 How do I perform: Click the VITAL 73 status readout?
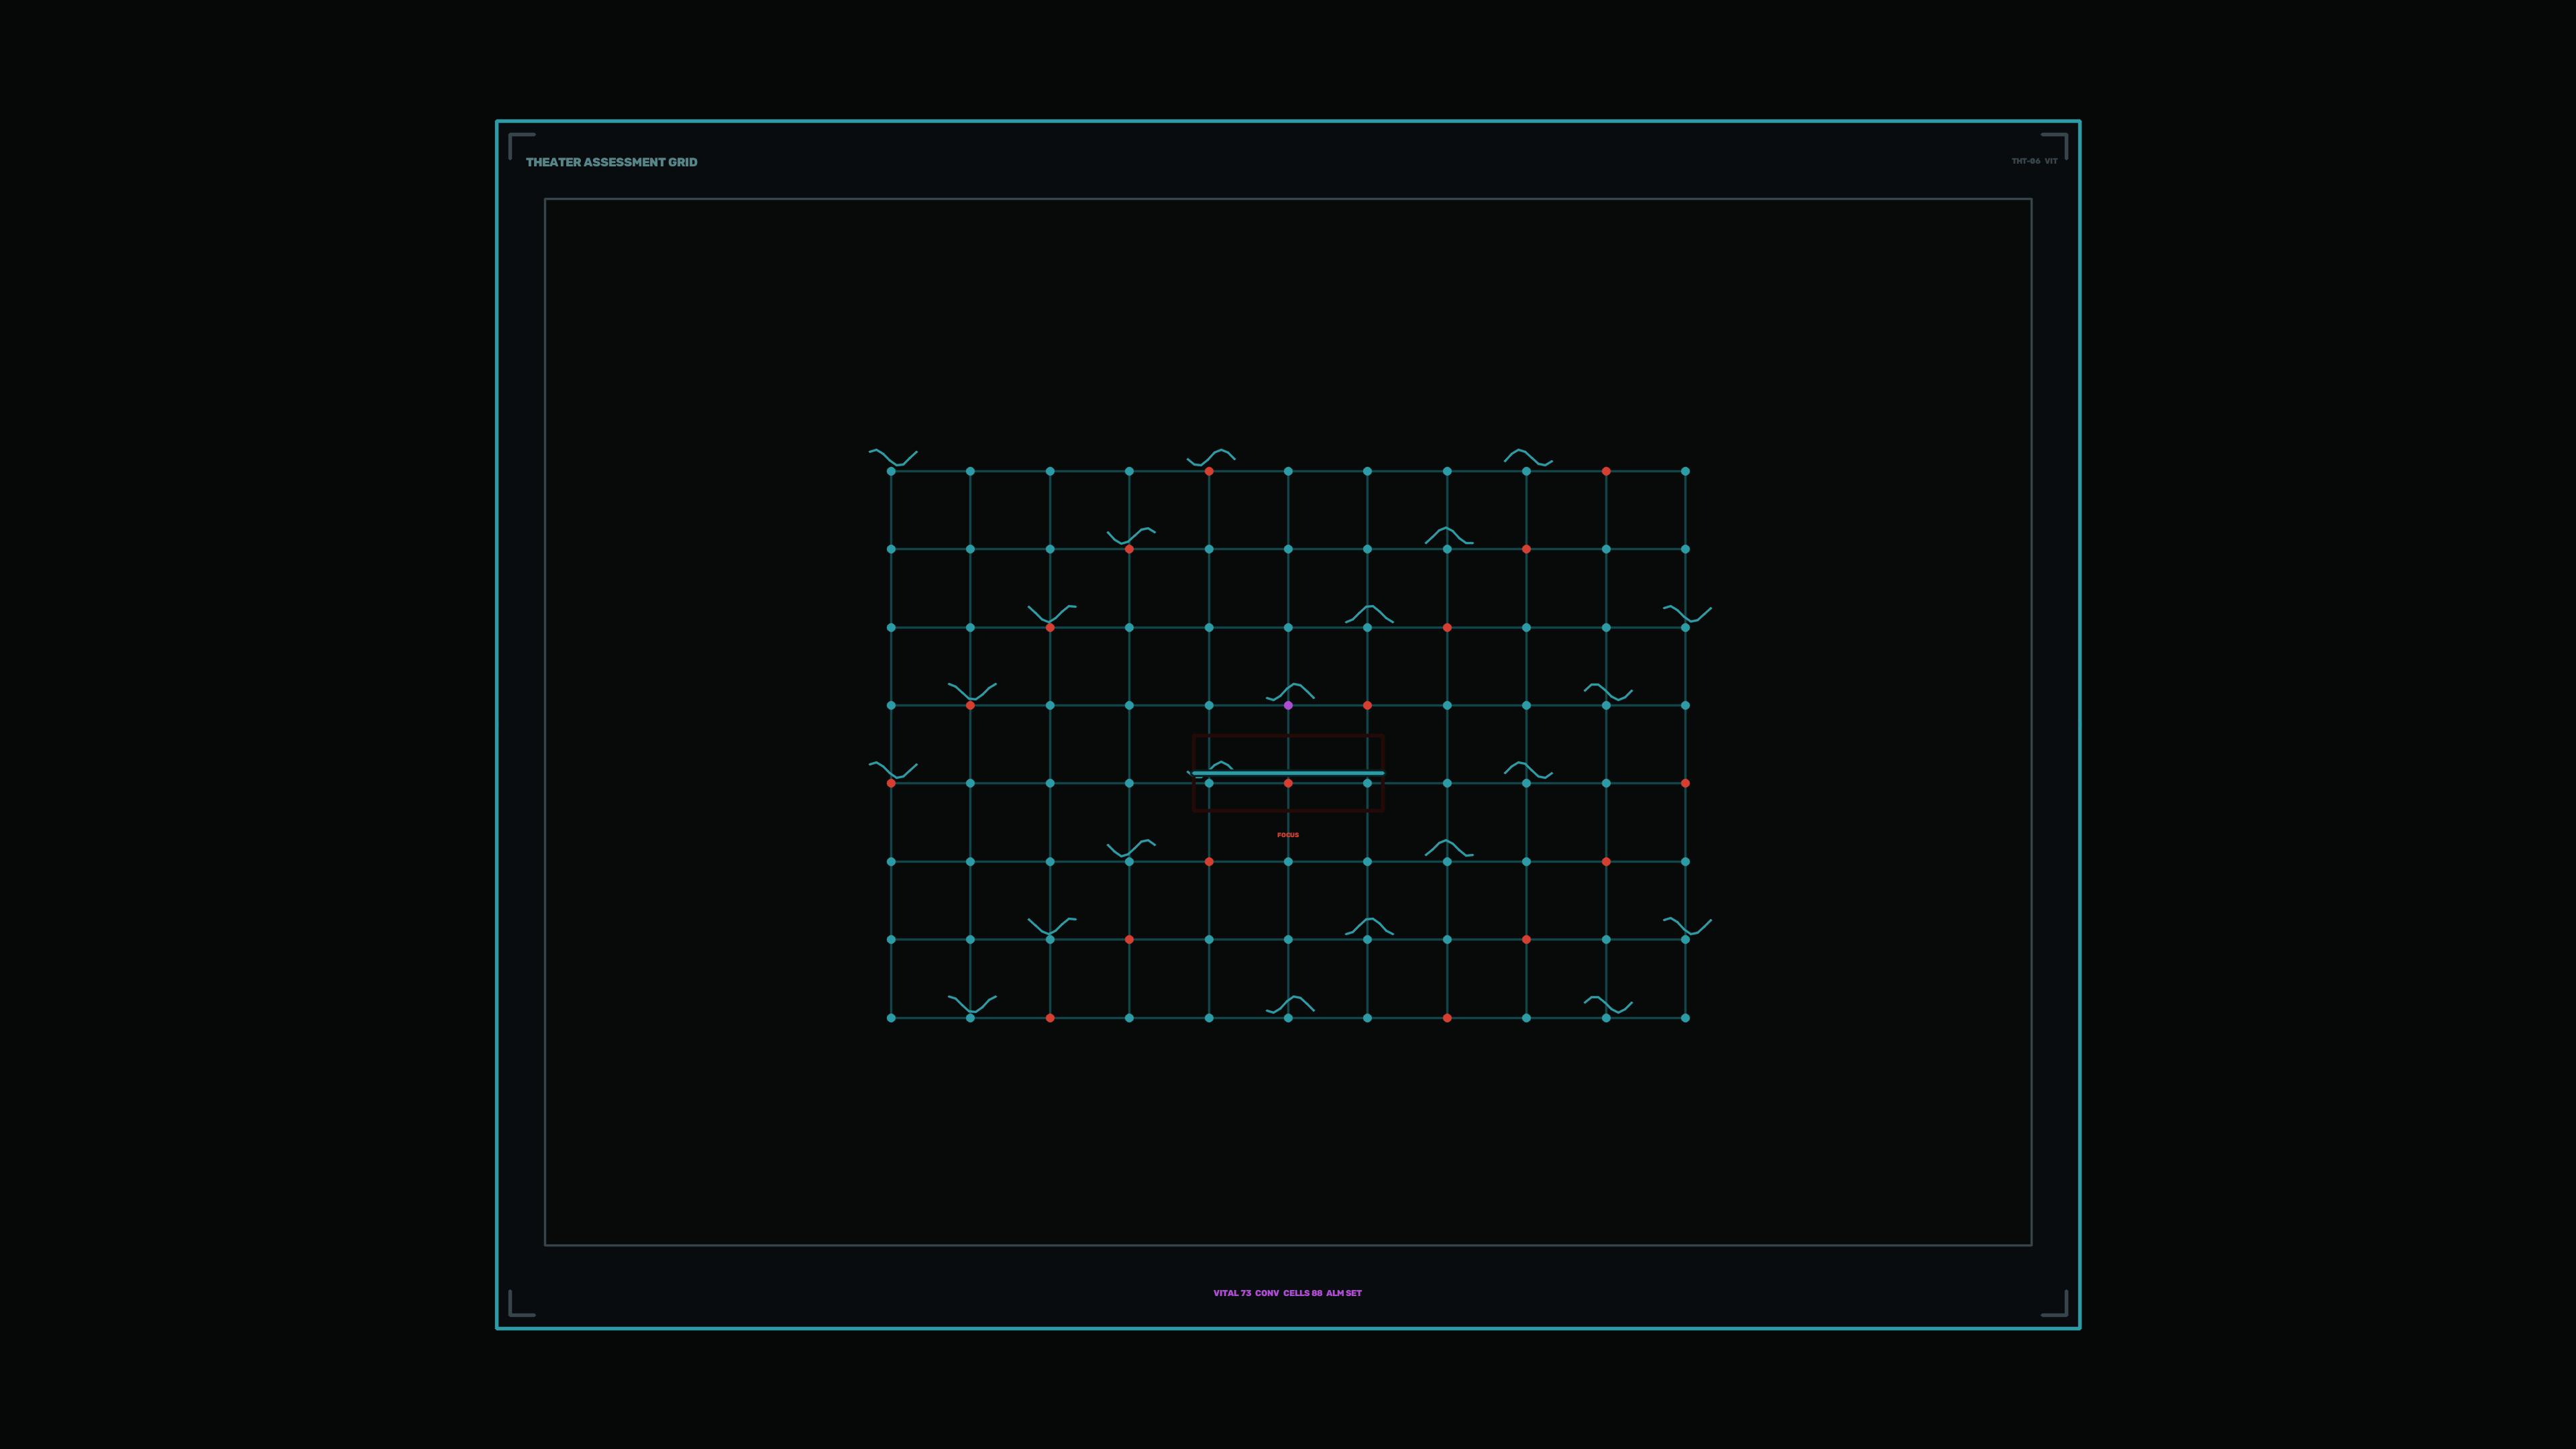point(1232,1293)
